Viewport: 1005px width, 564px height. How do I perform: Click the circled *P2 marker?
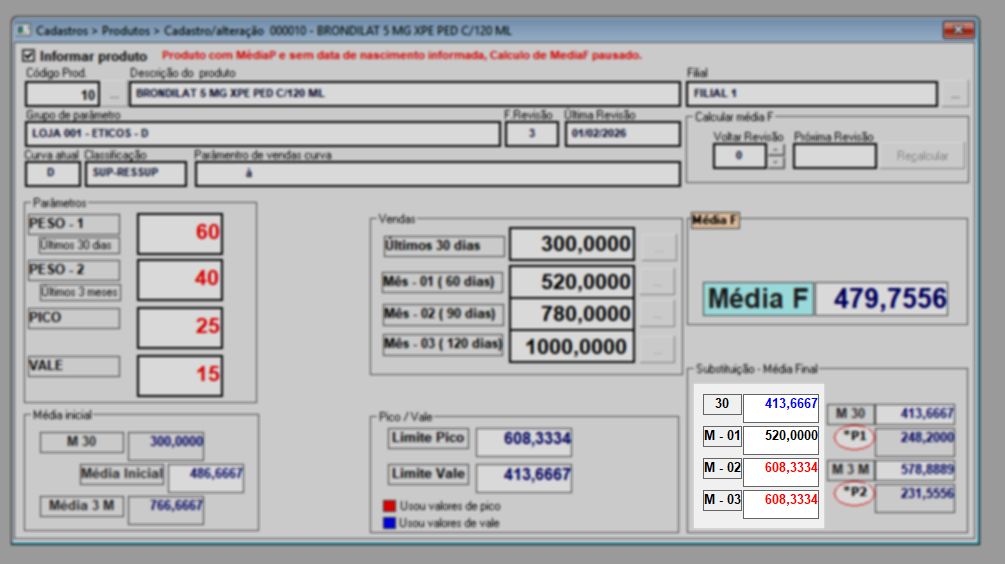[x=852, y=492]
